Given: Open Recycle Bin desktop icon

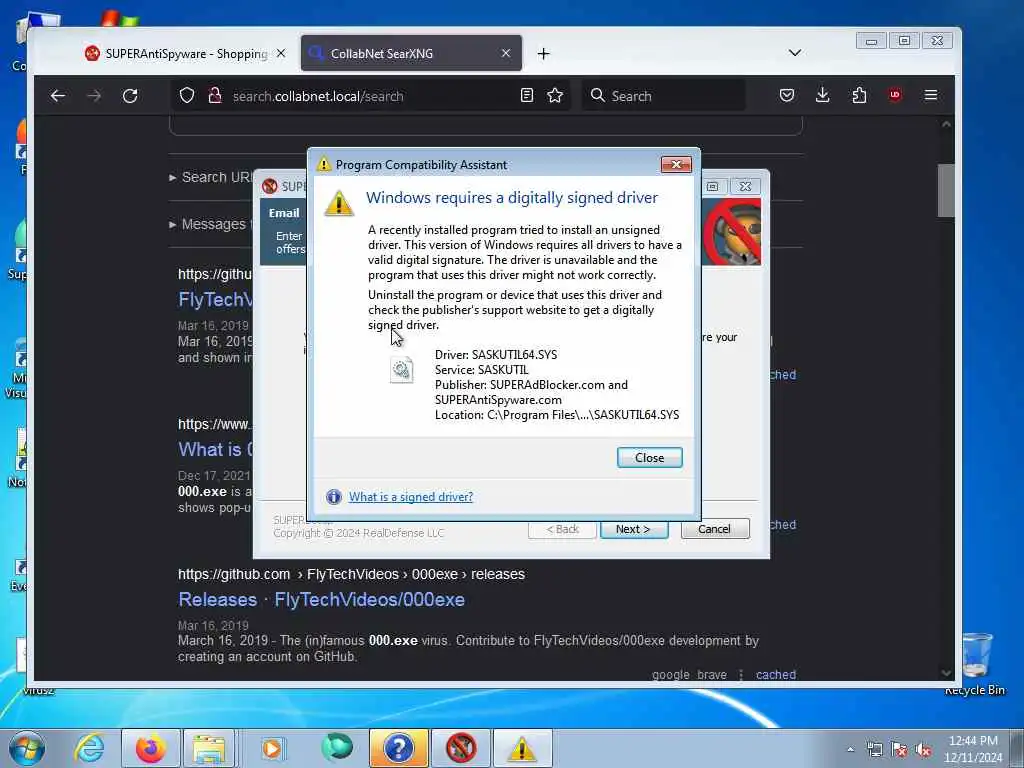Looking at the screenshot, I should coord(974,664).
